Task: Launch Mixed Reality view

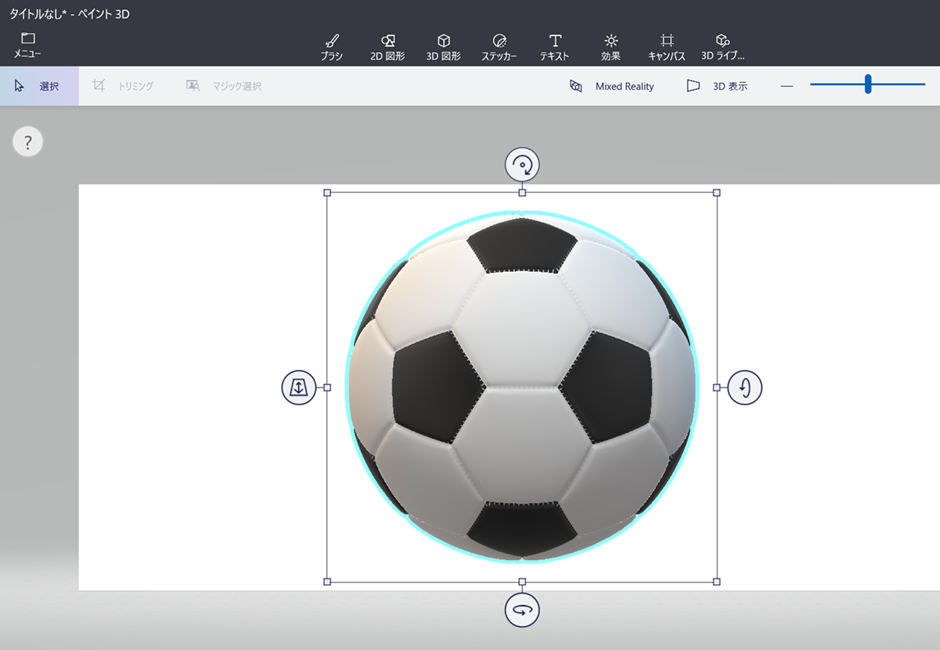Action: (x=611, y=86)
